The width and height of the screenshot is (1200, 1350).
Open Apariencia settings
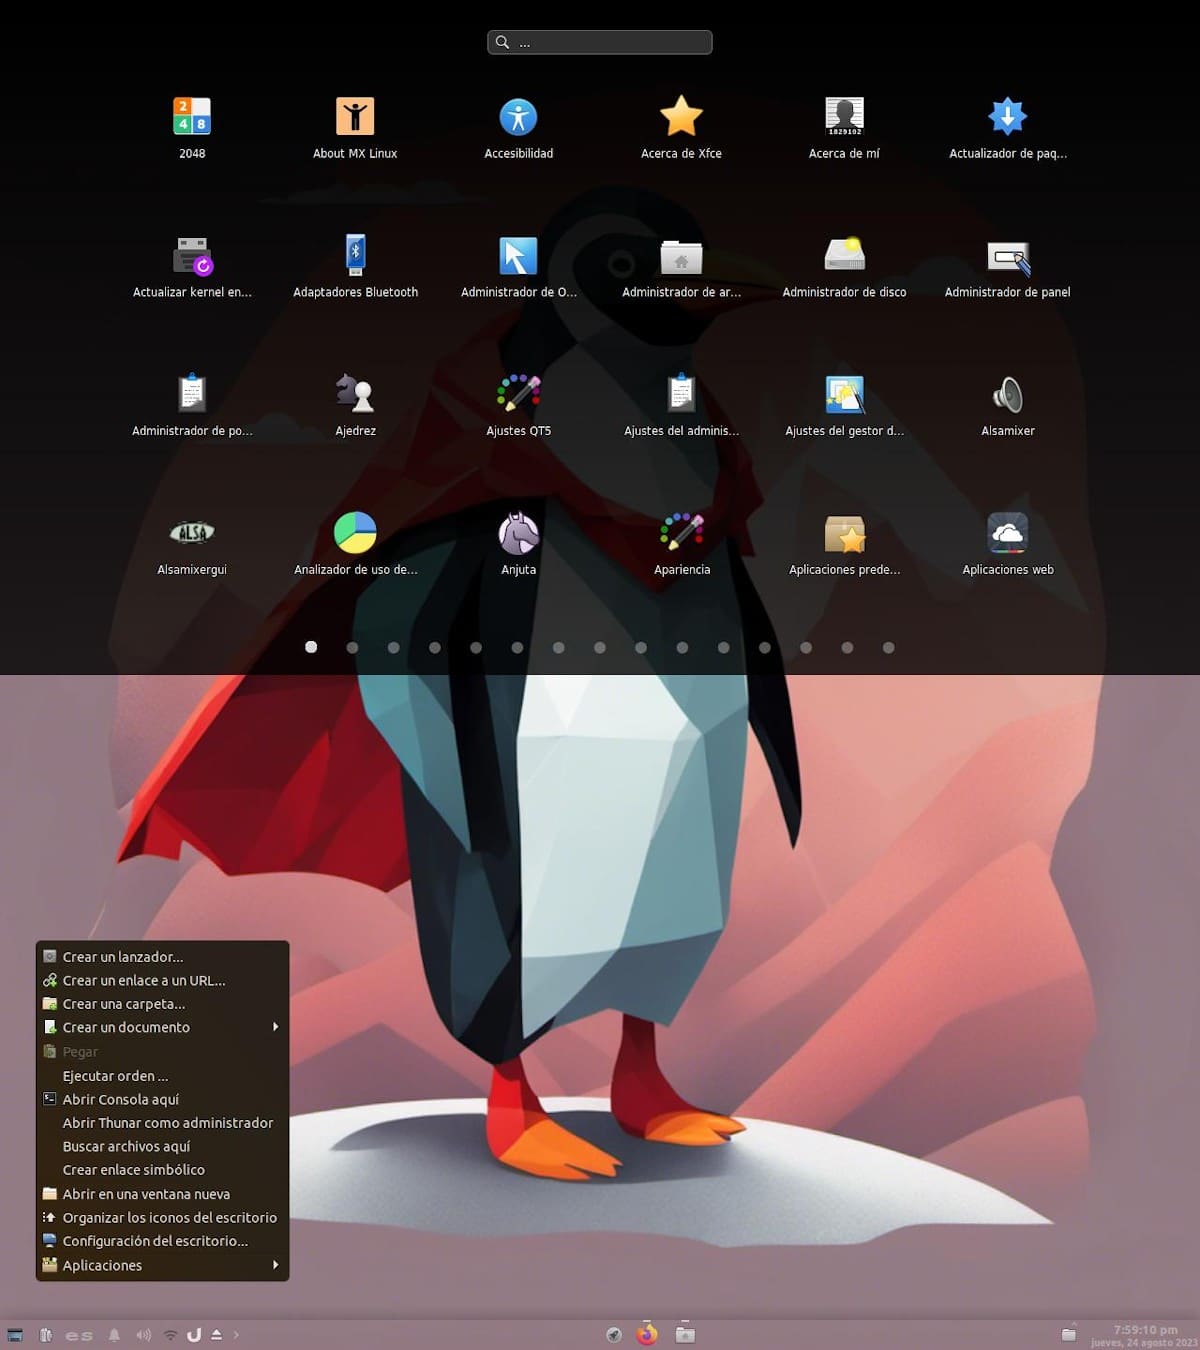[681, 533]
